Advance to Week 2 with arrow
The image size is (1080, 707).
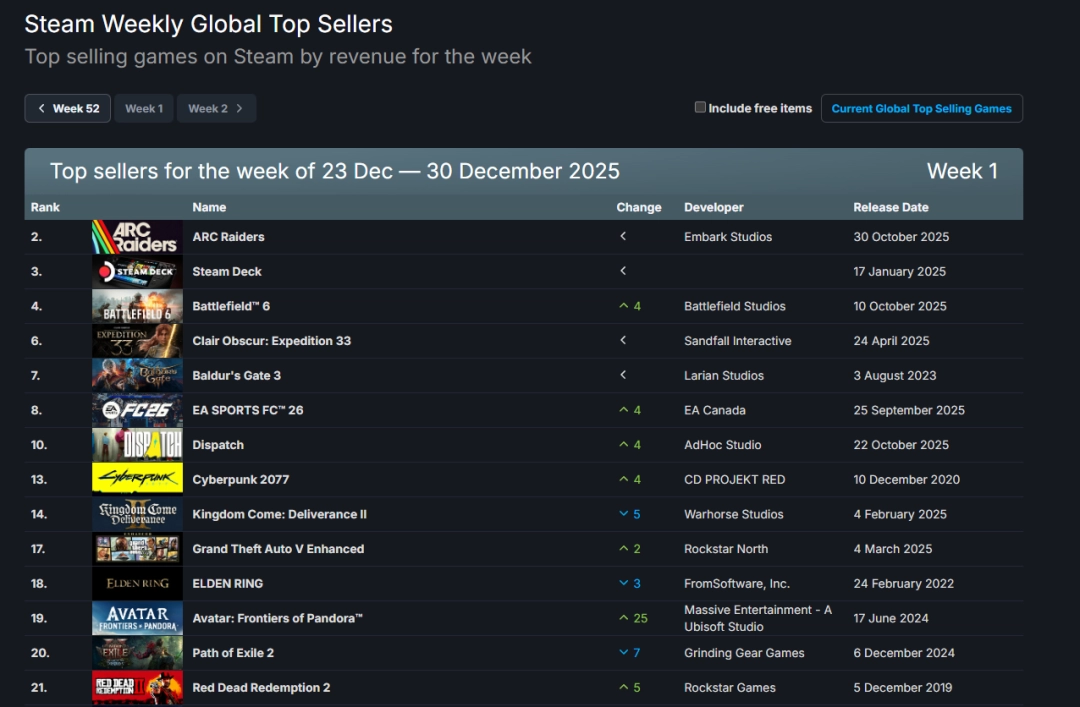pyautogui.click(x=217, y=108)
